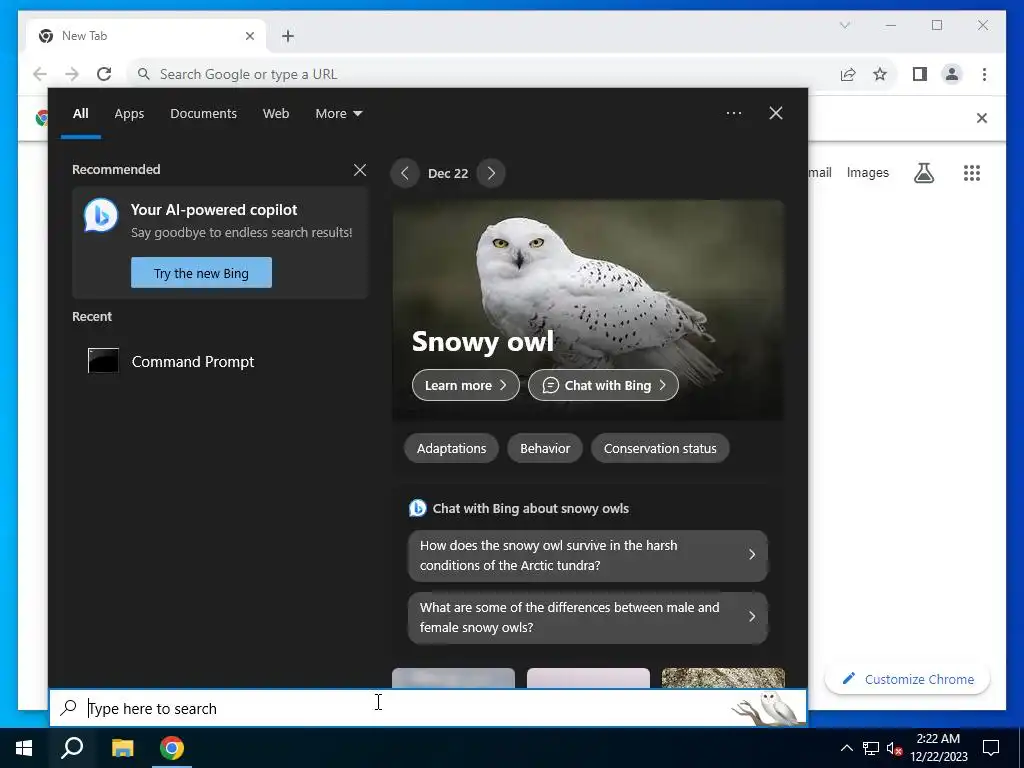Screen dimensions: 1024x768
Task: Click the Chrome address bar
Action: (x=484, y=74)
